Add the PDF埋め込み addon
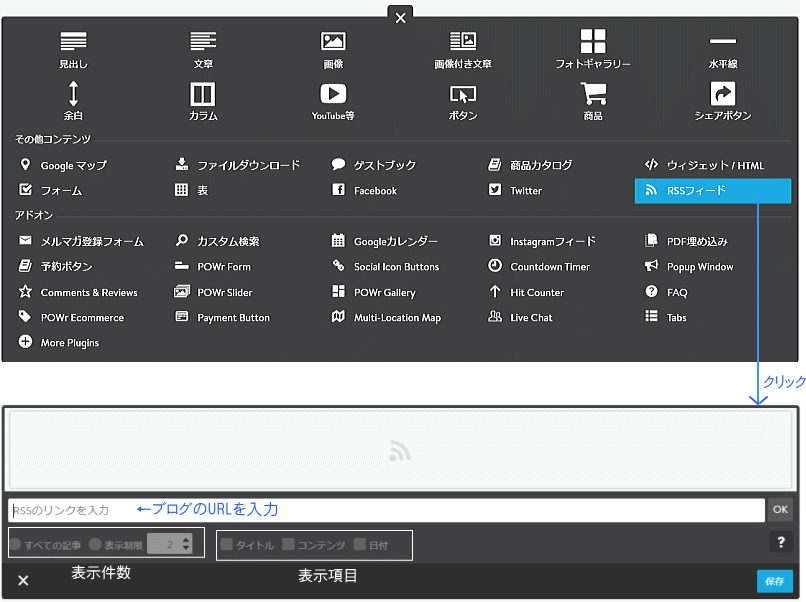Image resolution: width=806 pixels, height=602 pixels. pyautogui.click(x=699, y=240)
